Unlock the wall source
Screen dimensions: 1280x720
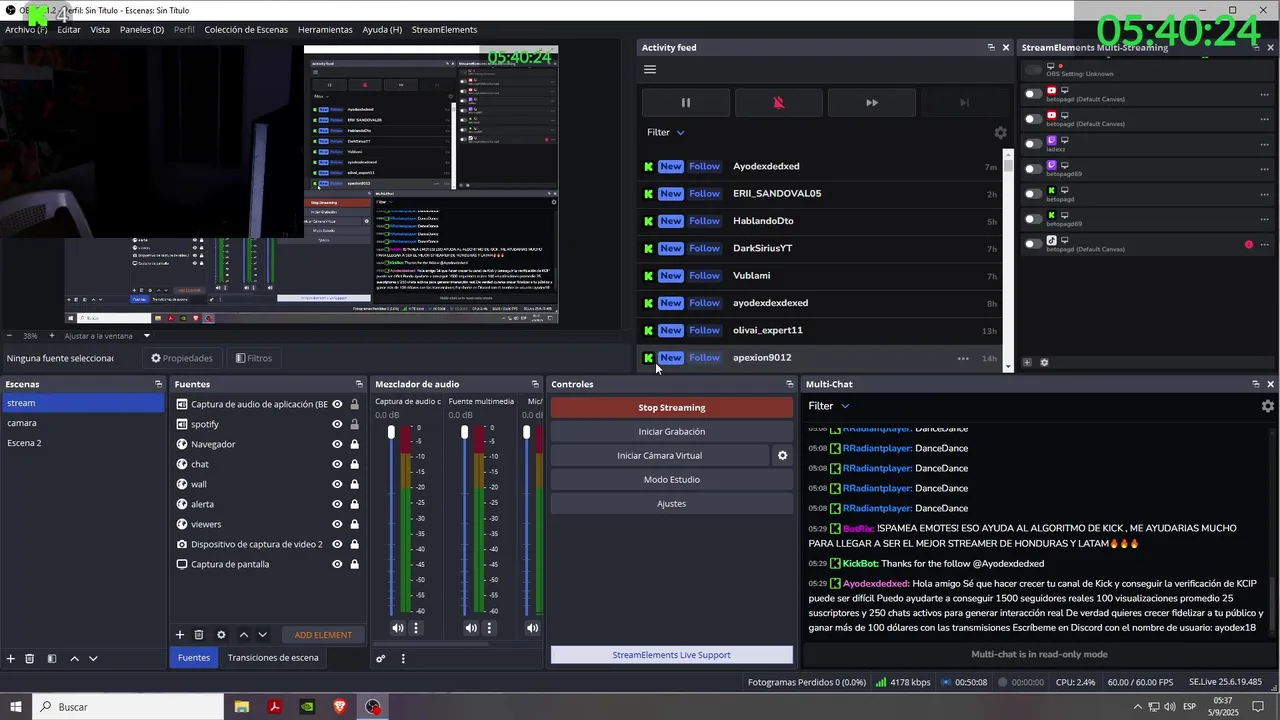tap(354, 484)
